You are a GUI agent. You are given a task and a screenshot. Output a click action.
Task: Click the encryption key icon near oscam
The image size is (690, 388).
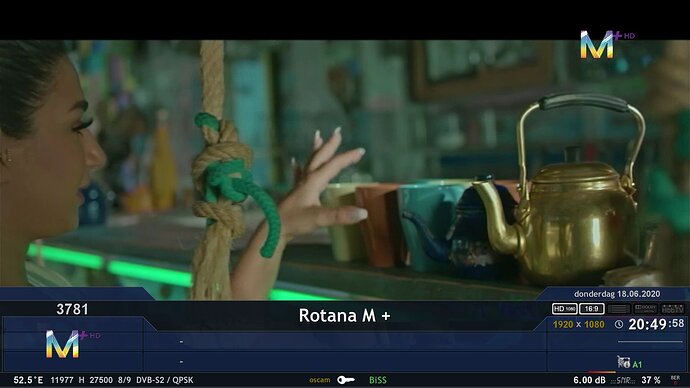coord(346,380)
